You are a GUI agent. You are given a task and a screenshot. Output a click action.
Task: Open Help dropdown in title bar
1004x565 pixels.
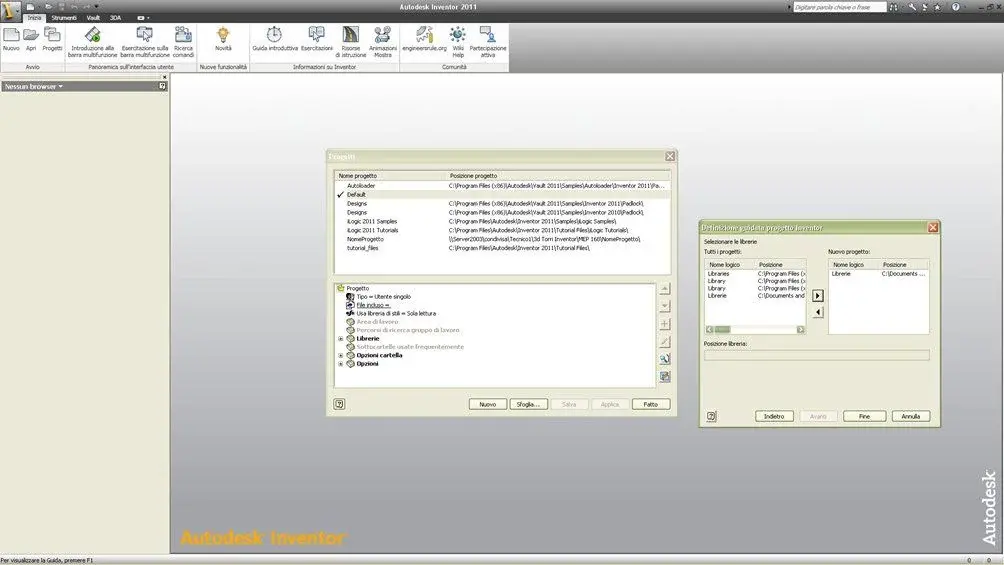coord(965,6)
